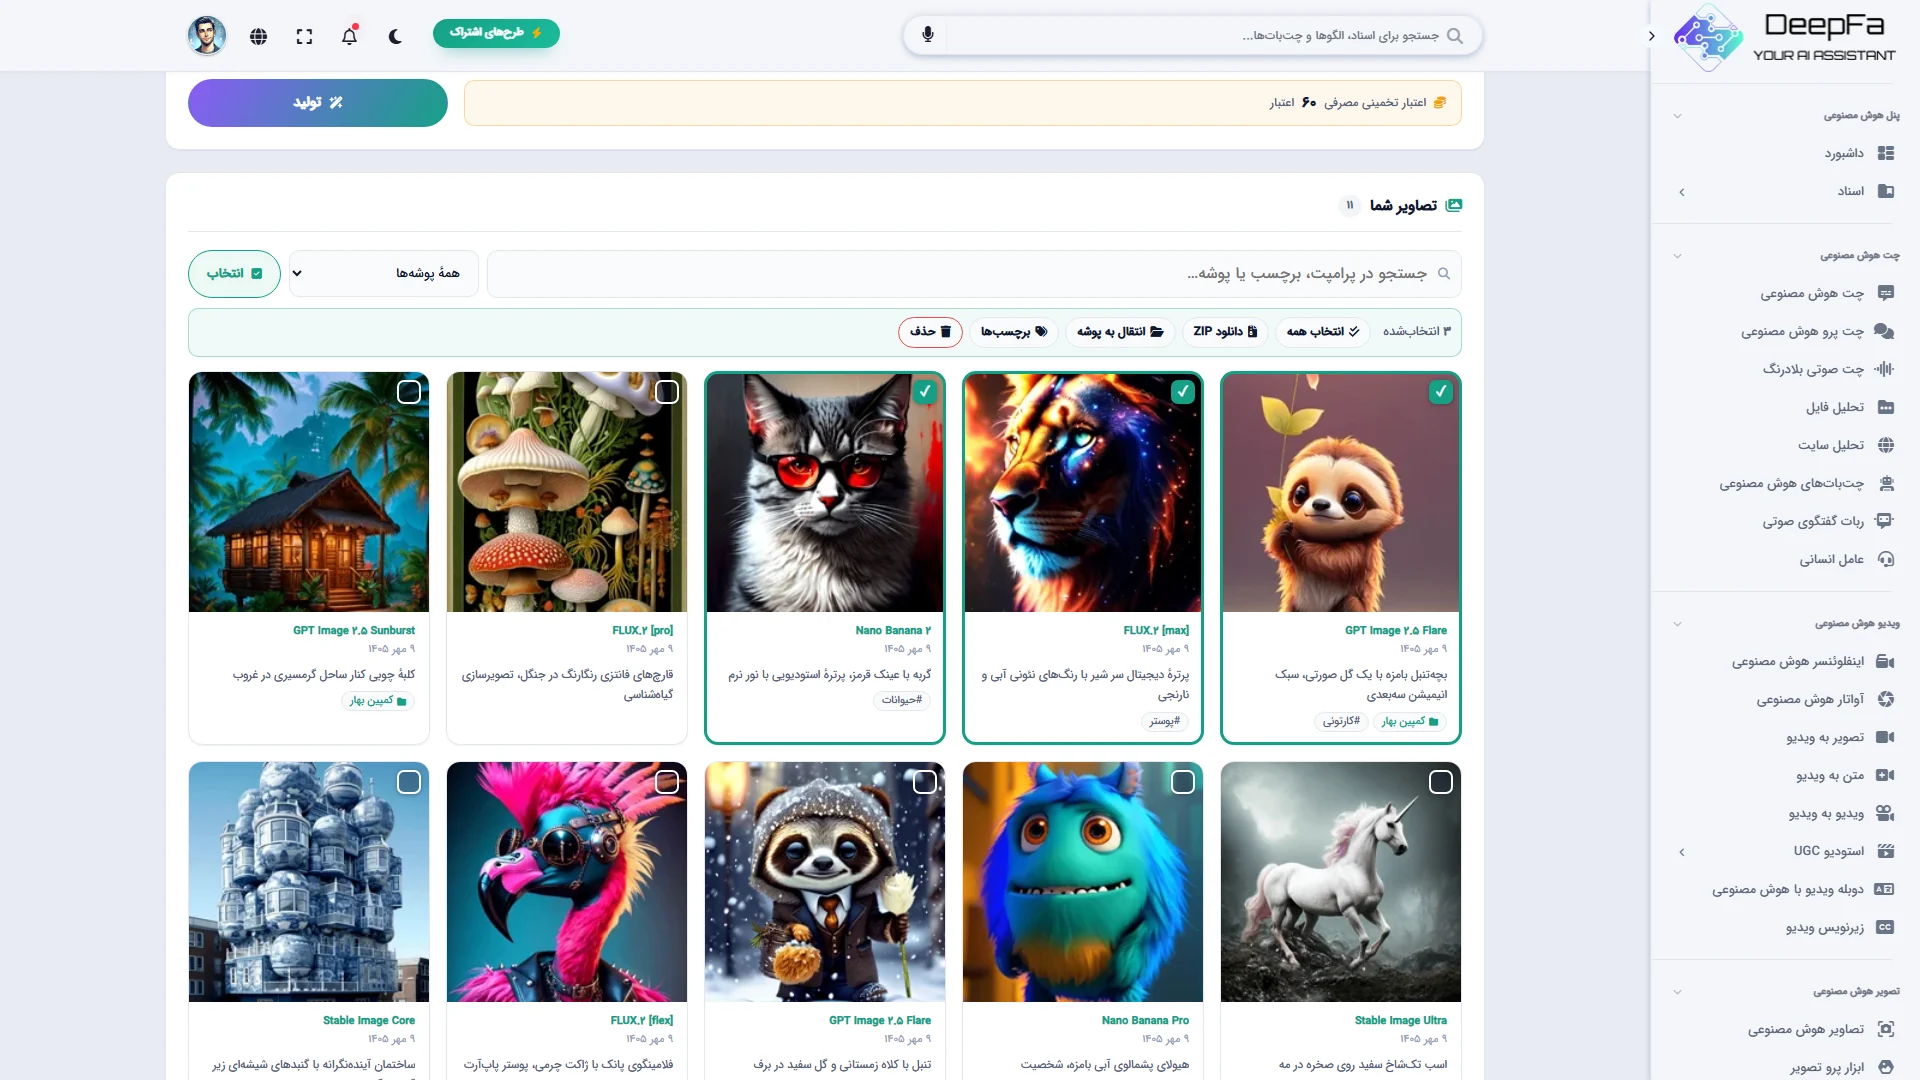Open همه پوشه‌ها folder dropdown

point(384,273)
